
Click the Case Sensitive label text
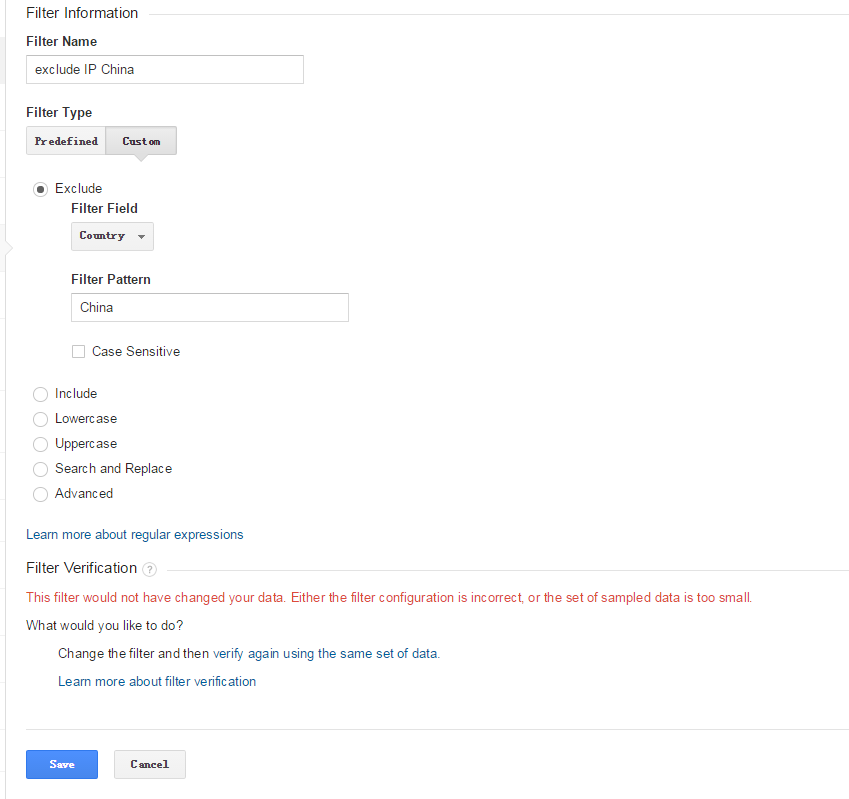(136, 352)
